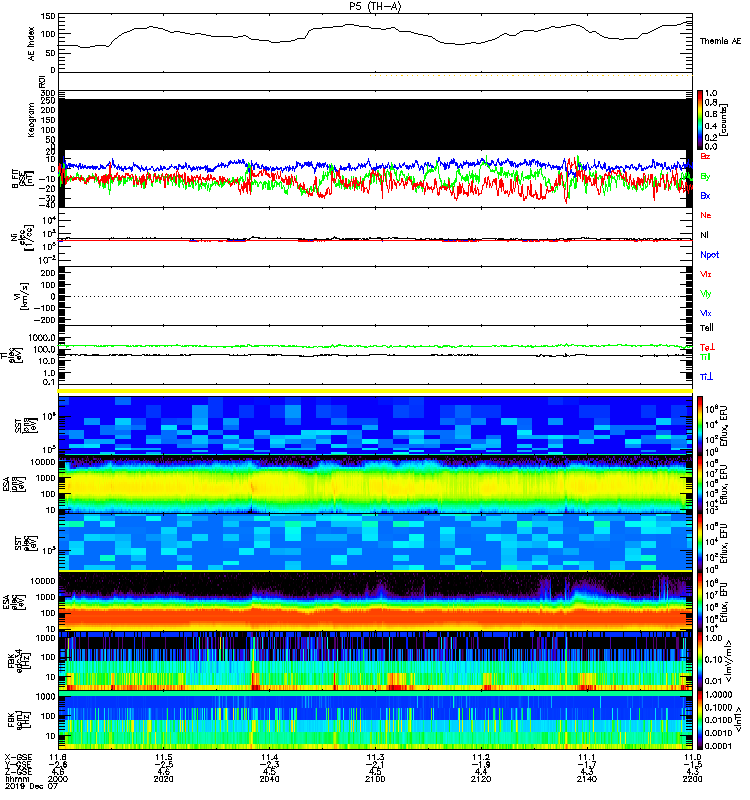The width and height of the screenshot is (750, 800).
Task: Click the red Ne legend label
Action: click(x=706, y=215)
